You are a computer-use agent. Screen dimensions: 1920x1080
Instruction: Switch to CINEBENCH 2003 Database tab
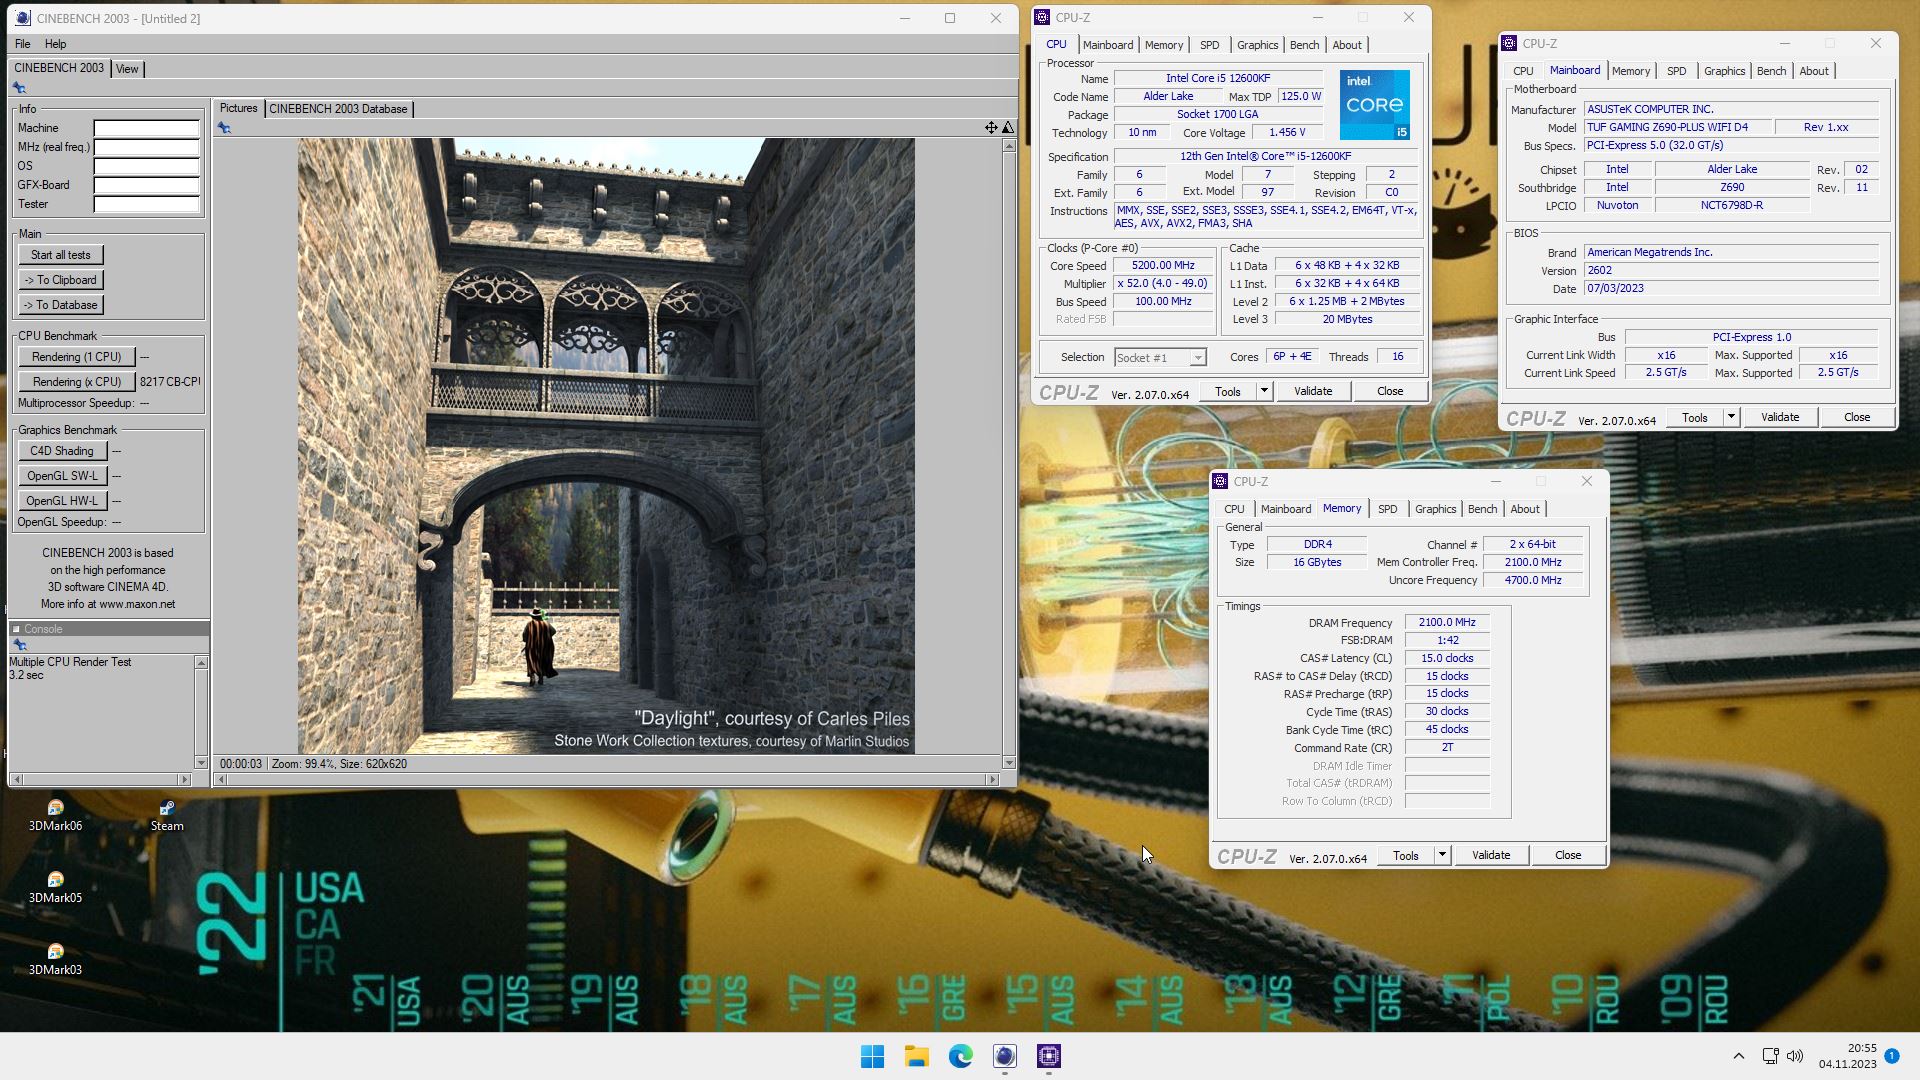[x=338, y=109]
